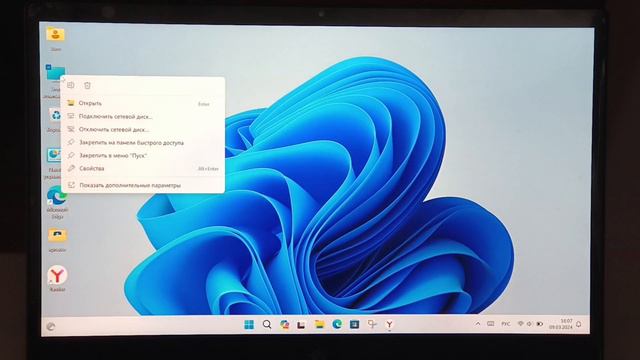Select Отключить сетевой диск...
The width and height of the screenshot is (640, 360).
pyautogui.click(x=142, y=129)
